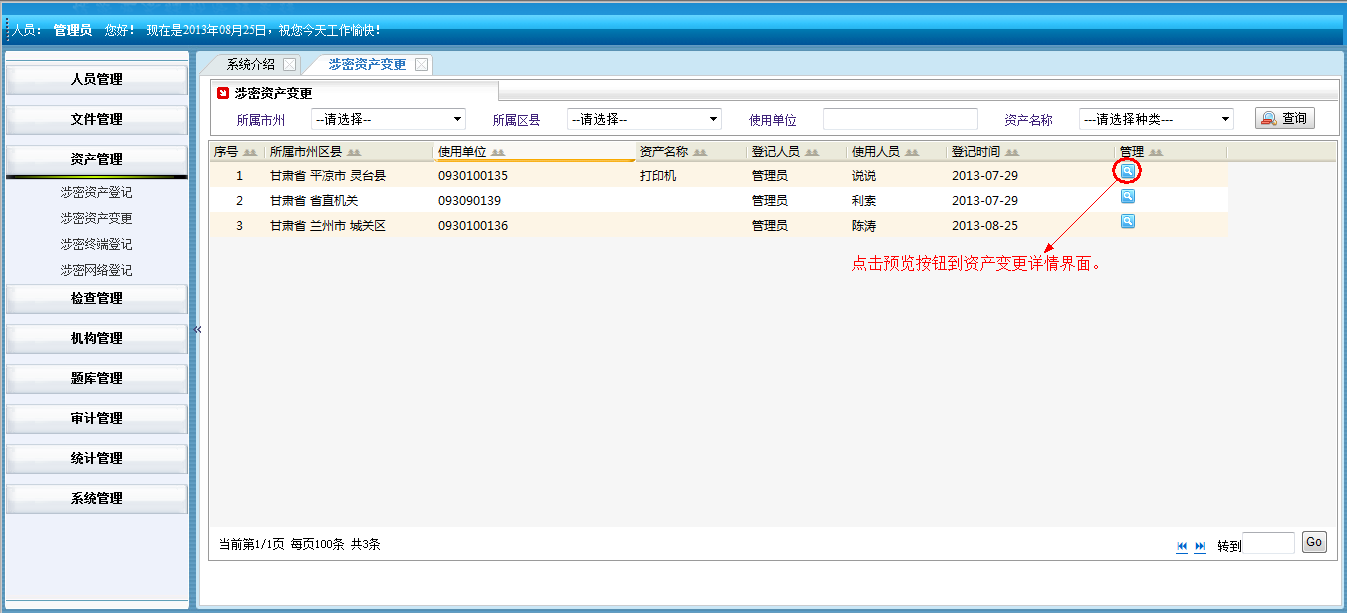
Task: Close the 系统介绍 tab
Action: tap(289, 64)
